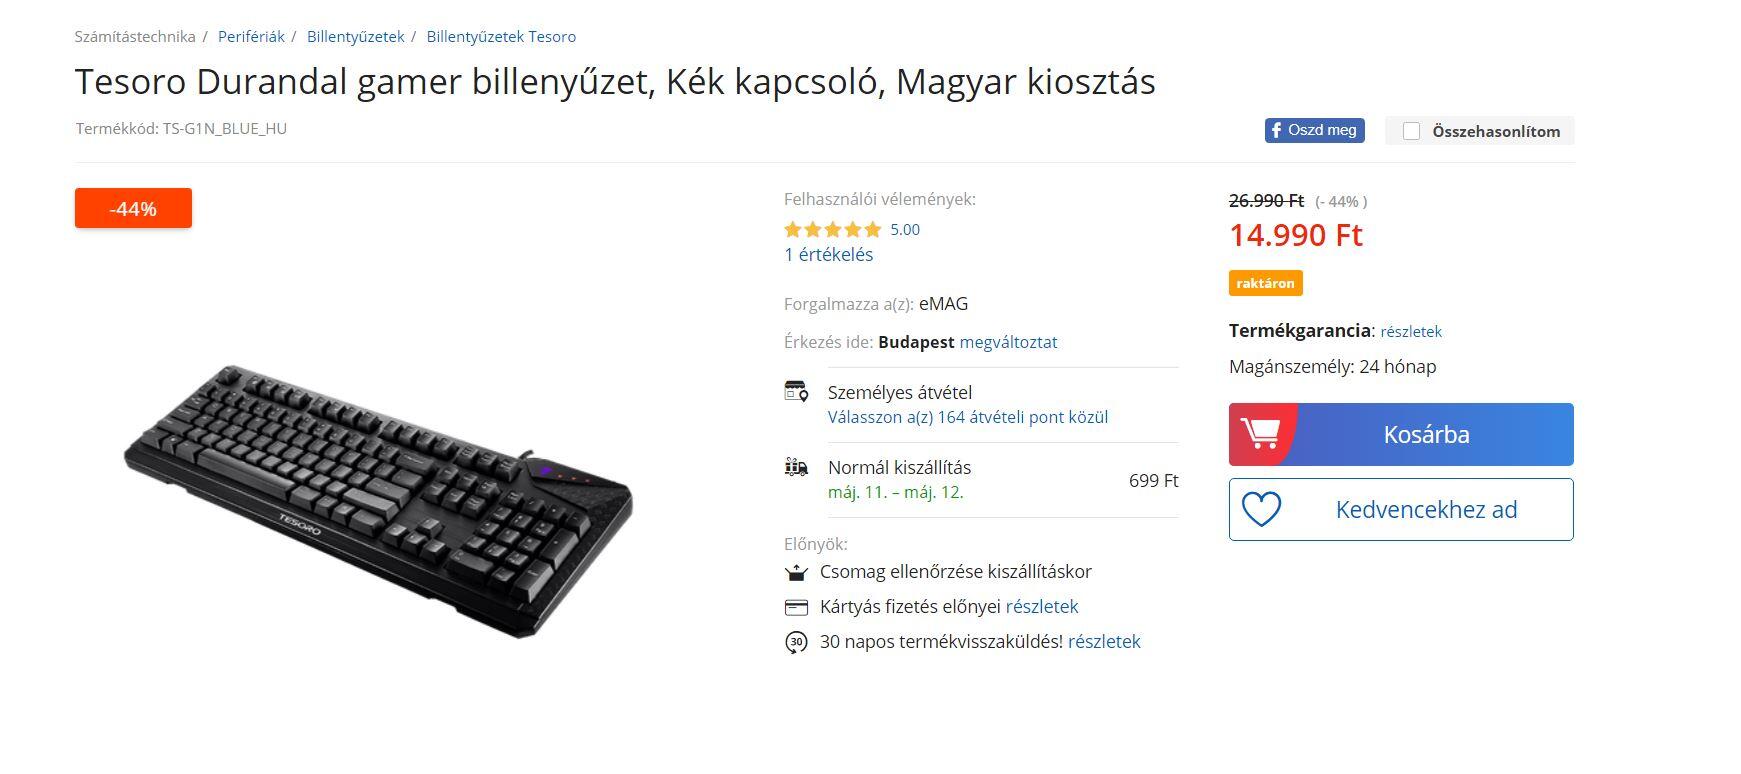Add product with Kosárba button

(x=1426, y=434)
